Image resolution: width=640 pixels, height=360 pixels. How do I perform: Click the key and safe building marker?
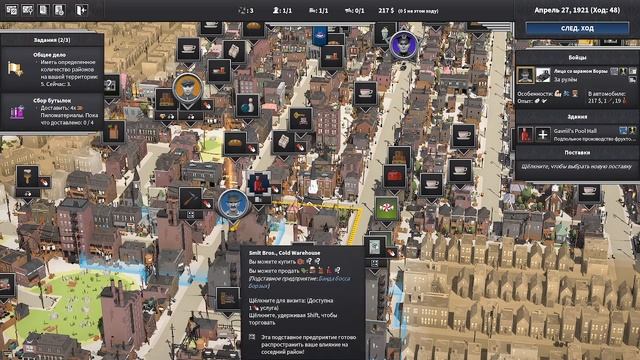[301, 119]
